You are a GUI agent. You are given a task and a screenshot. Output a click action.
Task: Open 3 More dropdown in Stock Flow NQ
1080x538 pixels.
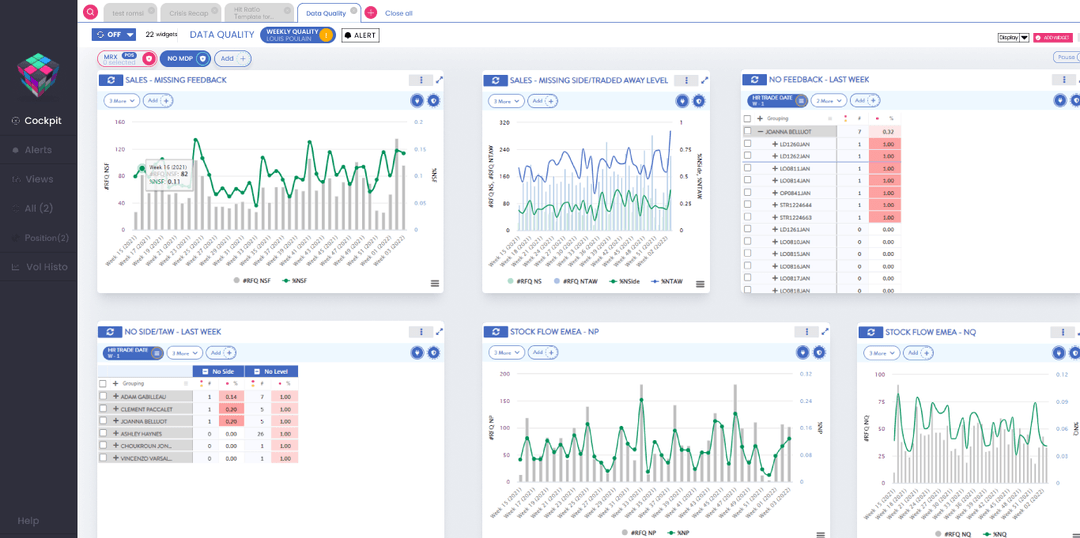pos(882,352)
